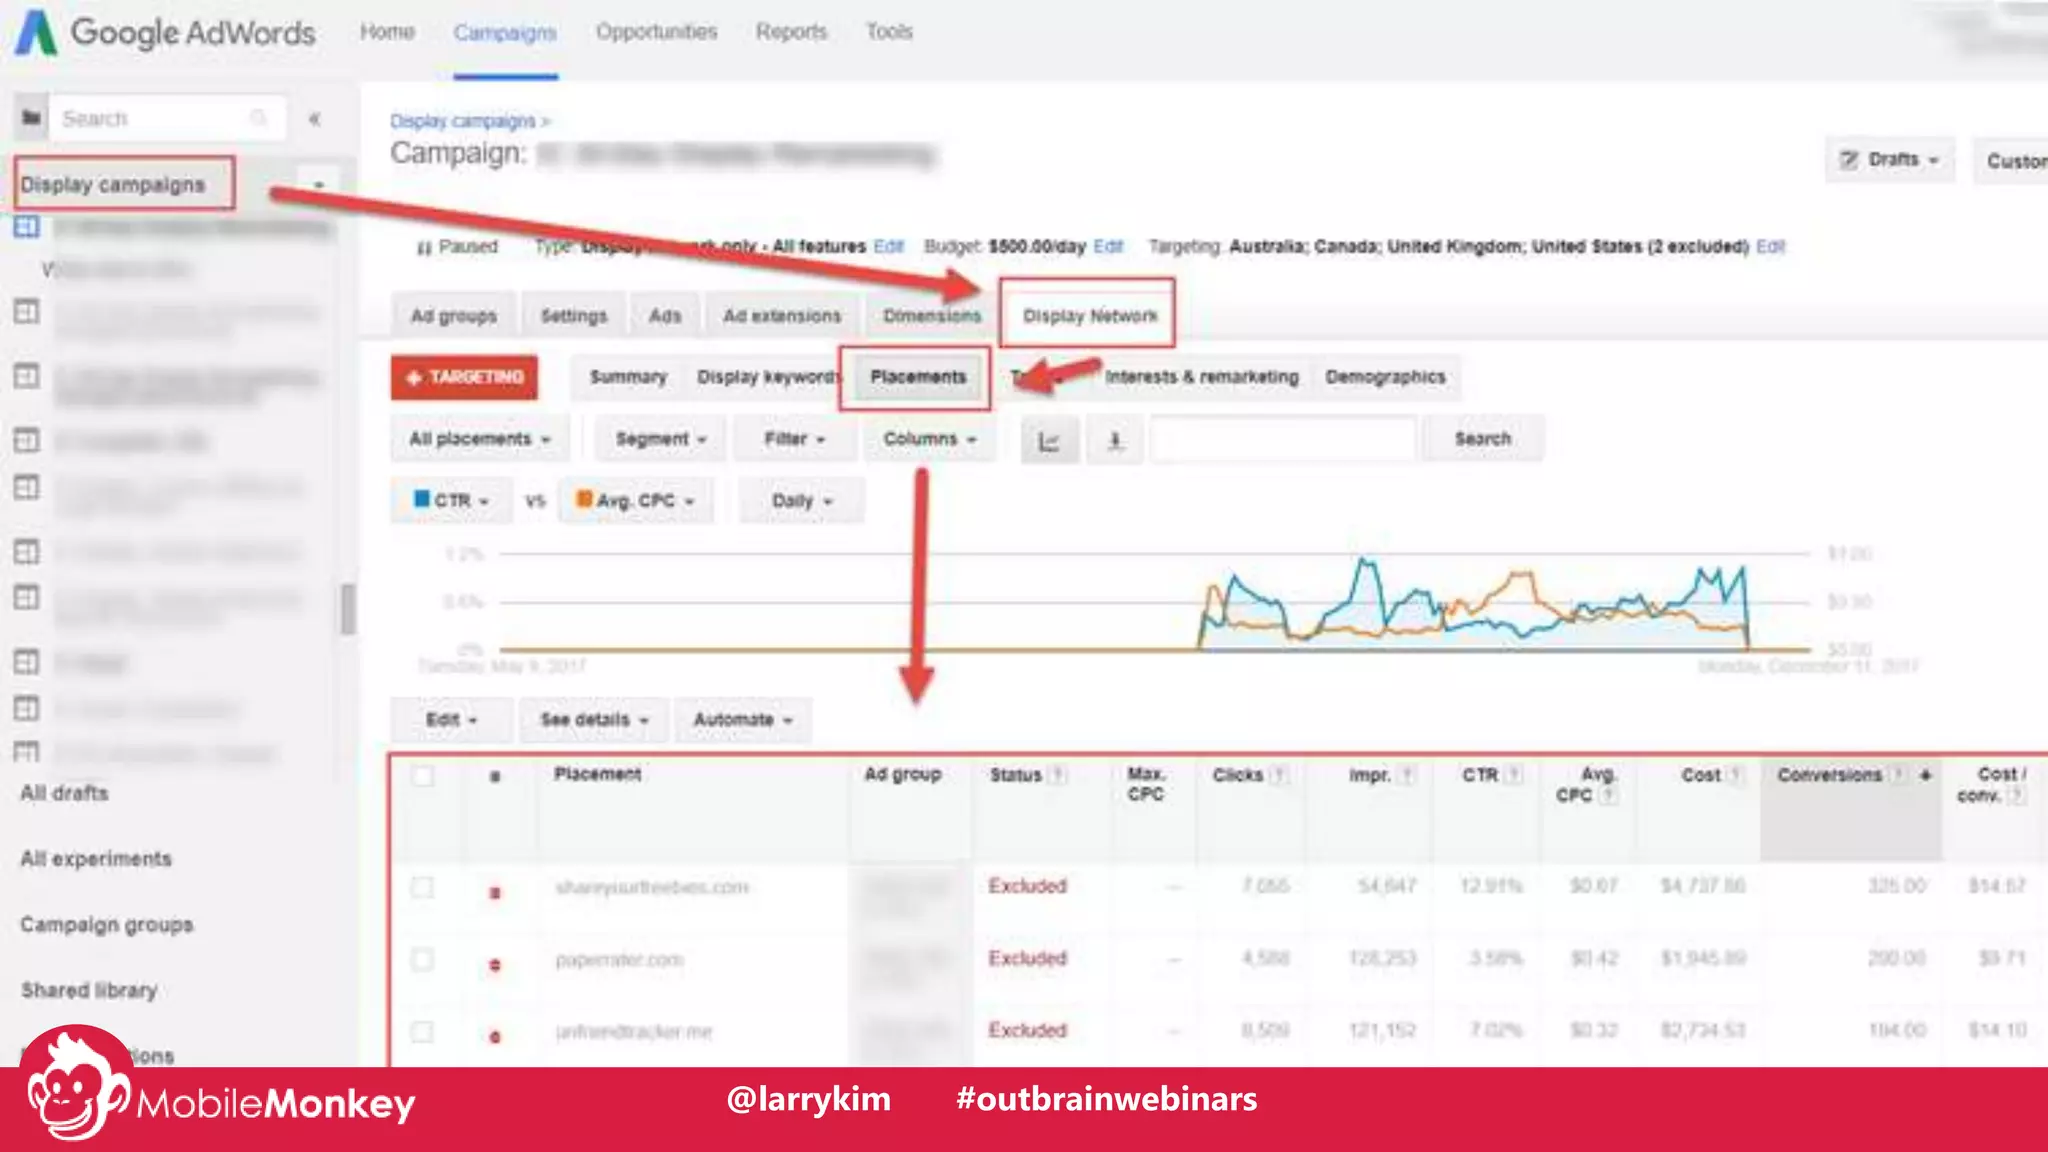Screen dimensions: 2048x1152
Task: Click the Search button beside text box
Action: coord(1483,439)
